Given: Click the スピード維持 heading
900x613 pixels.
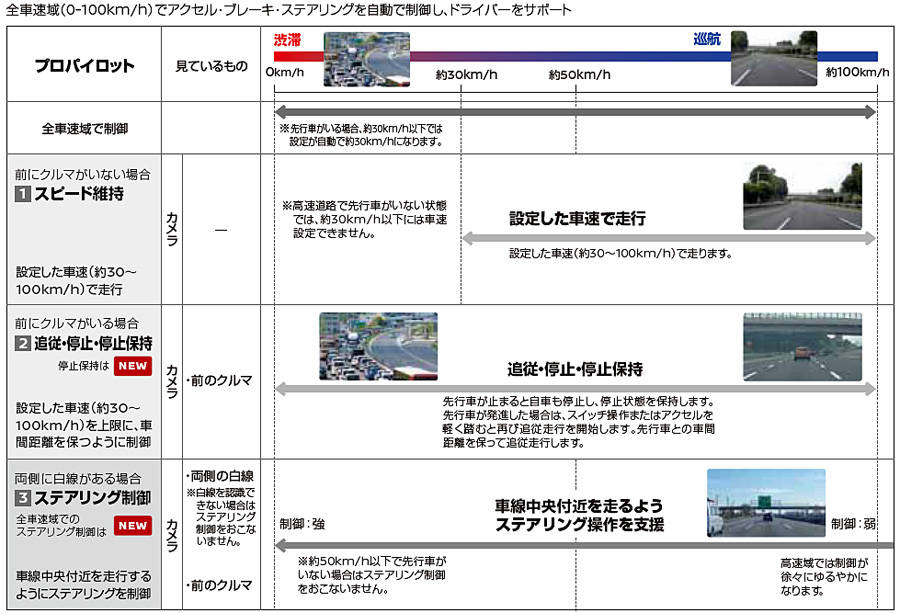Looking at the screenshot, I should pos(79,193).
